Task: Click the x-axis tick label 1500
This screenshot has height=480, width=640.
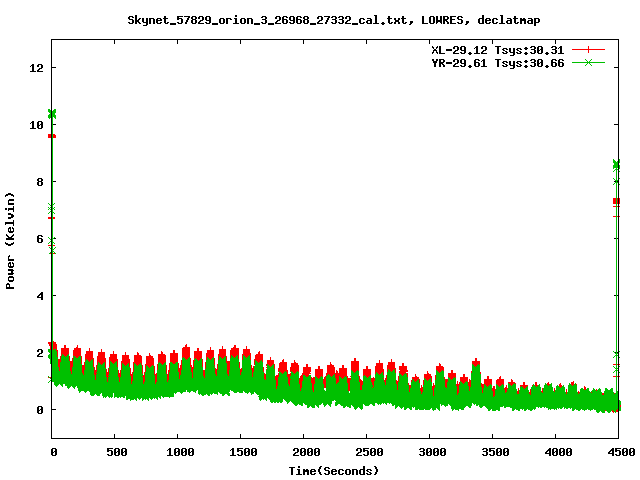Action: (x=243, y=452)
